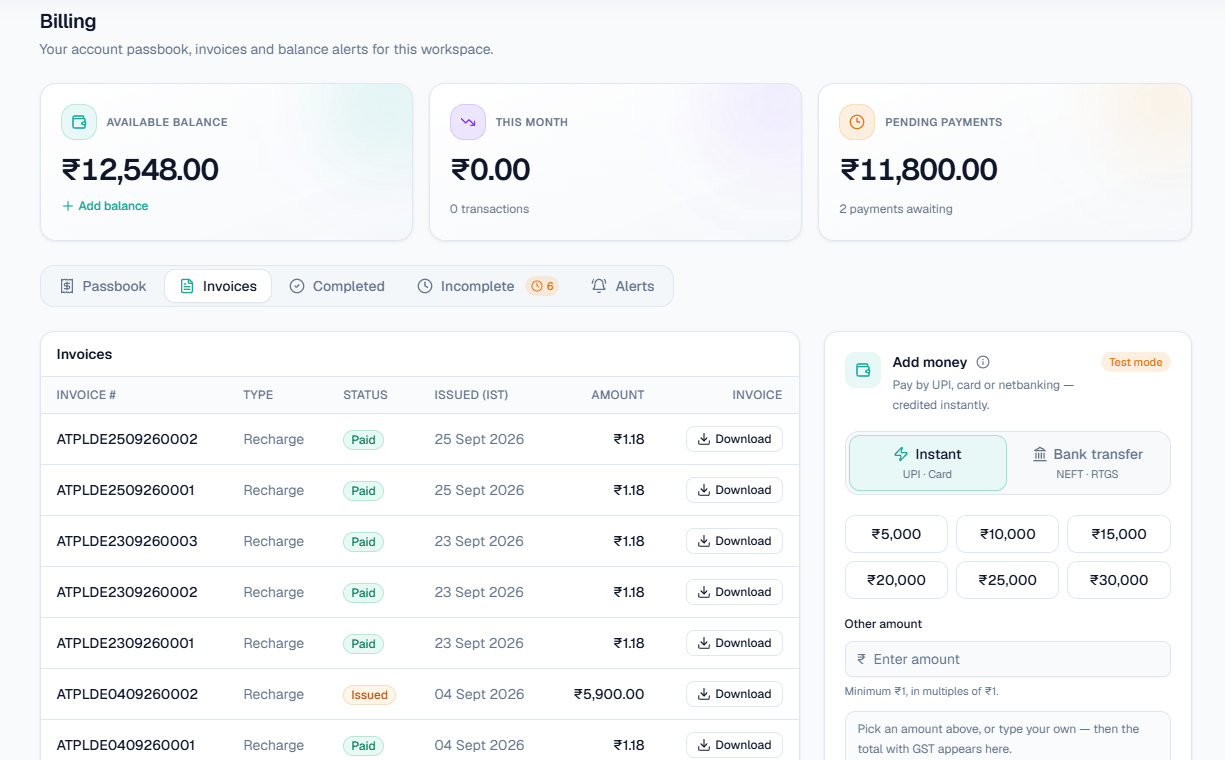Download invoice ATPLDE0409260001
Screen dimensions: 1225x760
click(x=734, y=745)
